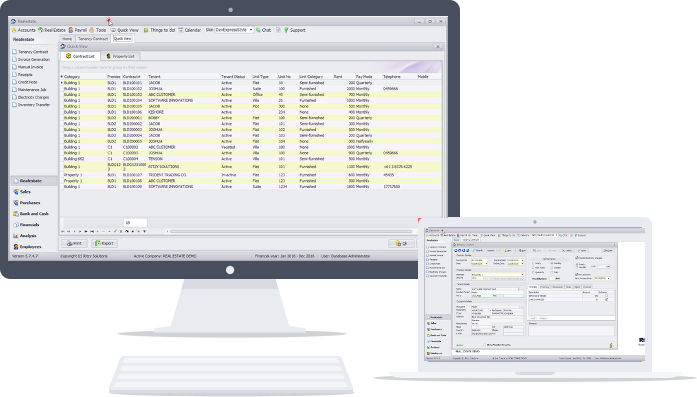
Task: Launch Chat from the toolbar
Action: pos(263,30)
